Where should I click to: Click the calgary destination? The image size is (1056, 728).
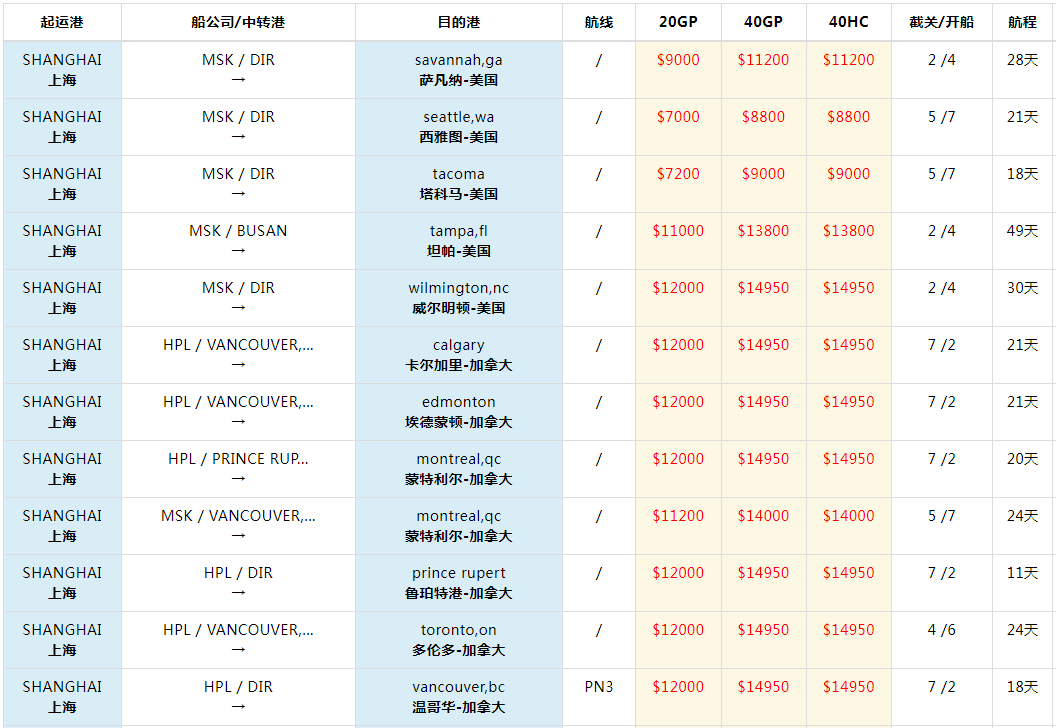[x=458, y=345]
